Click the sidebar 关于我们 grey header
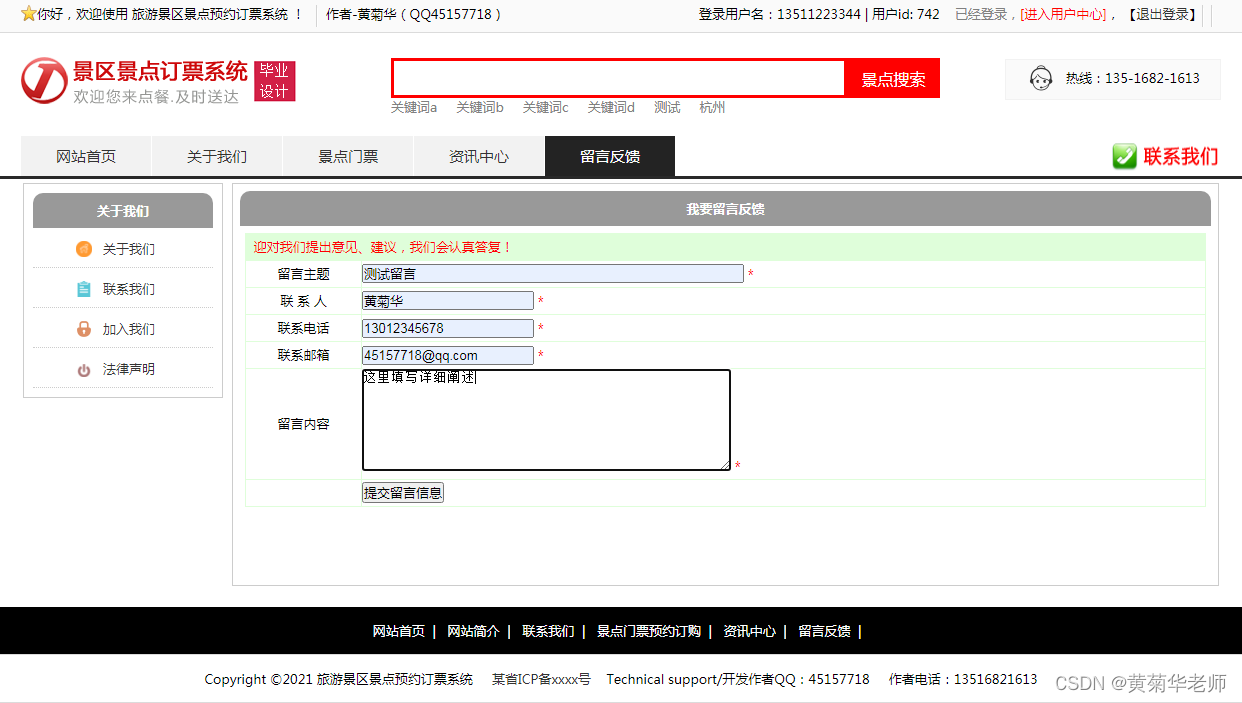Screen dimensions: 1242x703 click(x=123, y=211)
